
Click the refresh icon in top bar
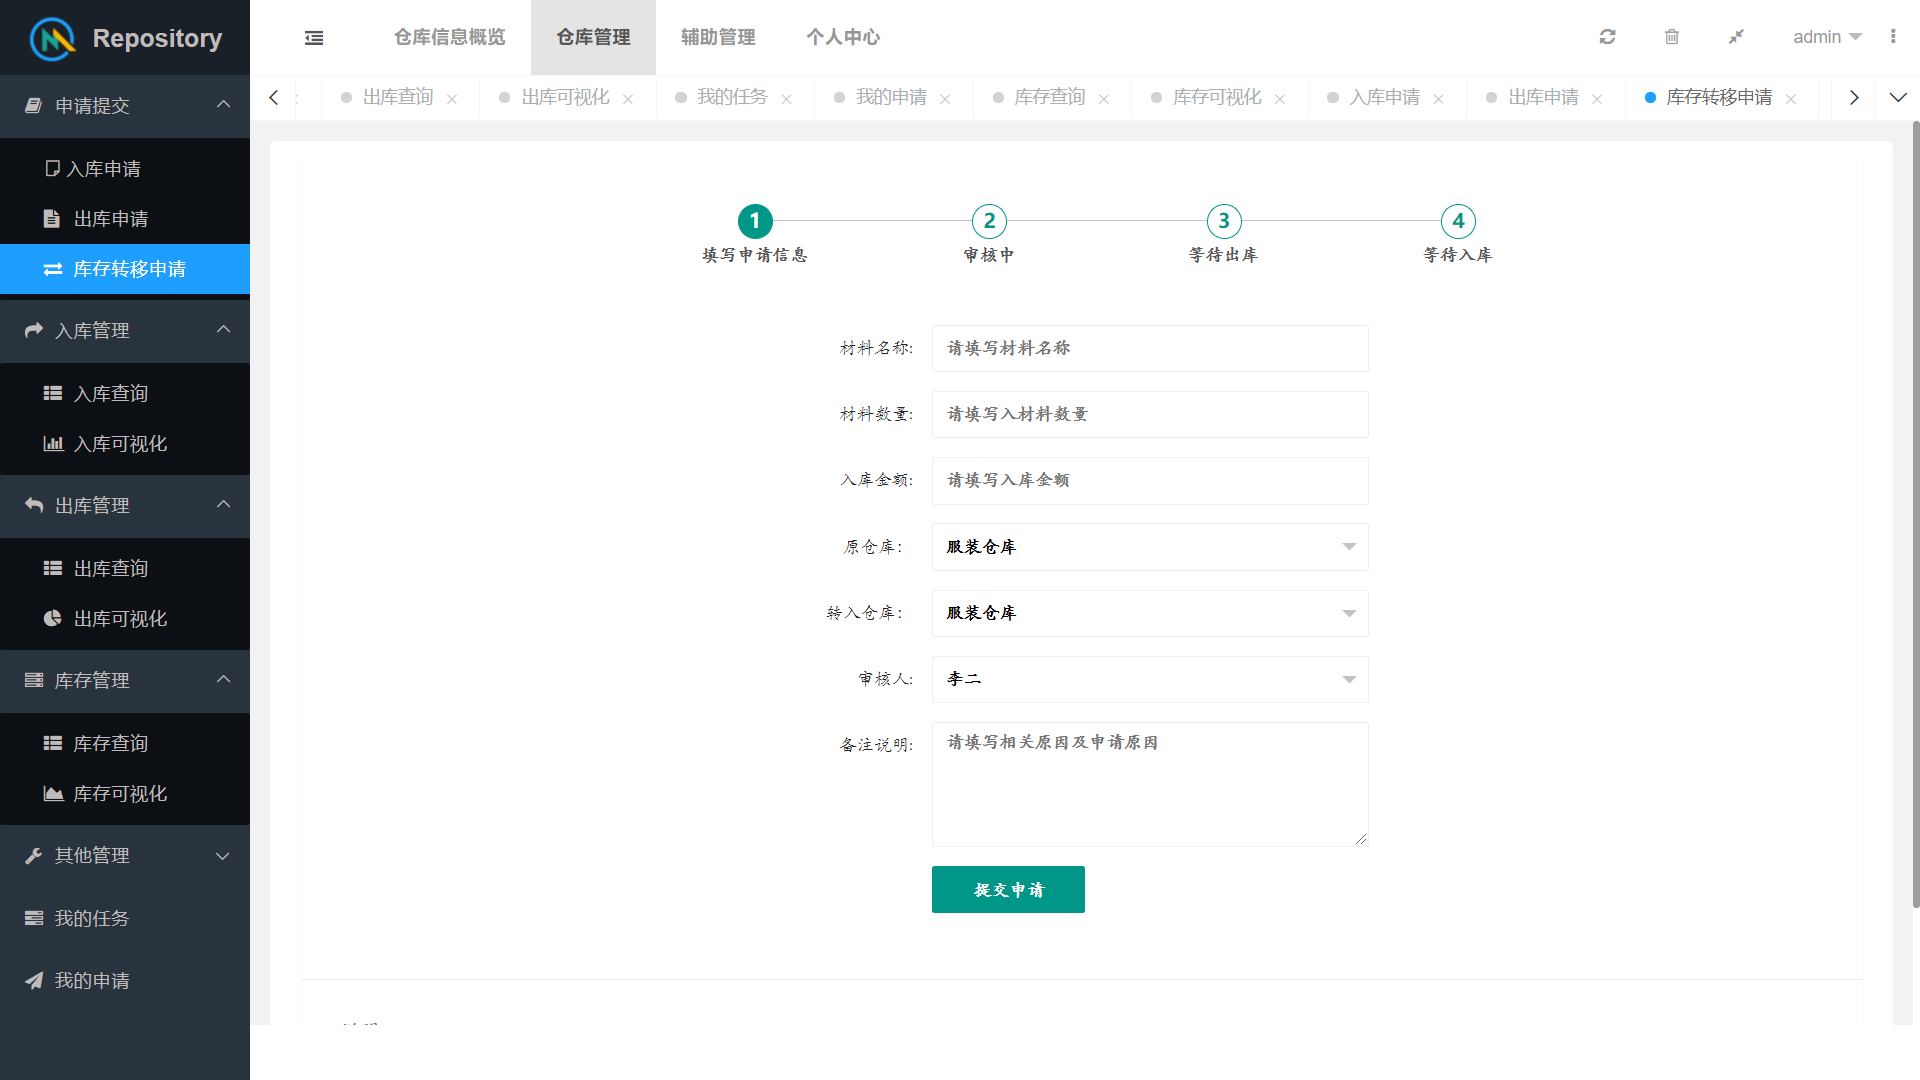1607,37
